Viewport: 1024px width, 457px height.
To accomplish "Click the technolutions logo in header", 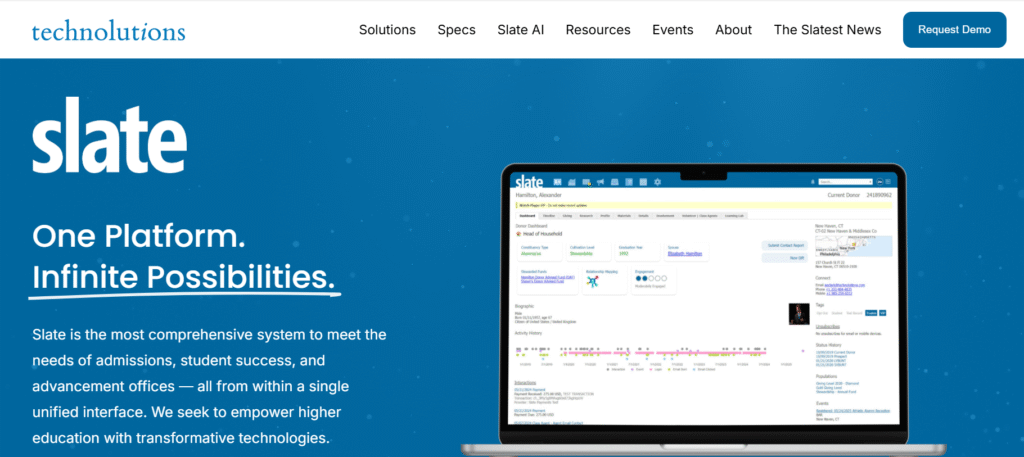I will point(108,30).
